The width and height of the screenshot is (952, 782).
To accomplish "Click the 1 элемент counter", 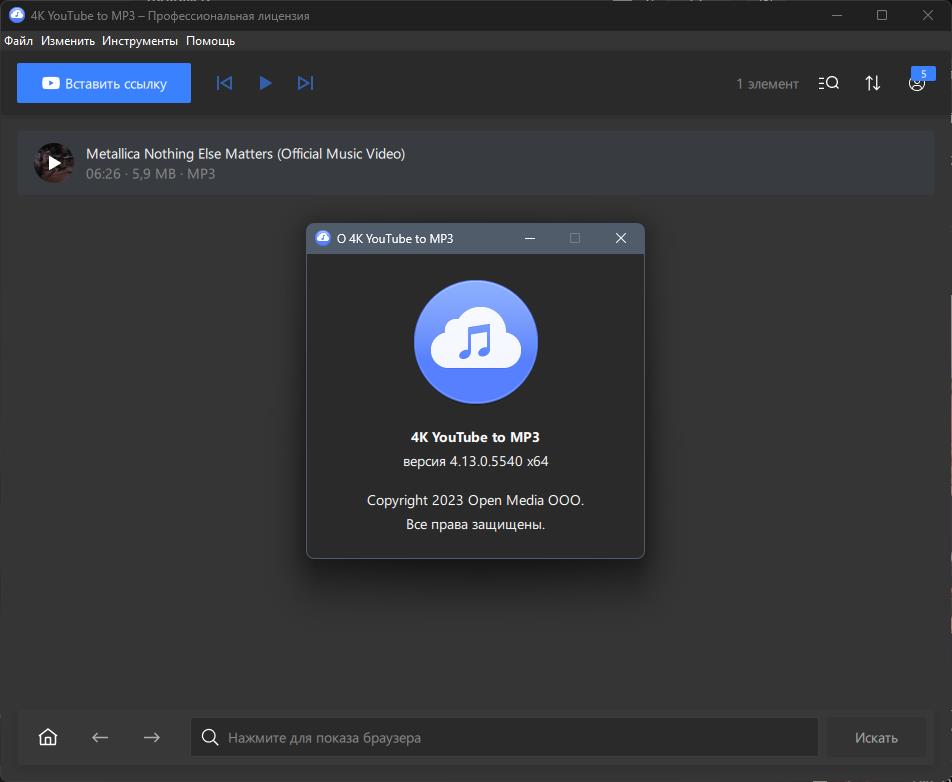I will 767,84.
